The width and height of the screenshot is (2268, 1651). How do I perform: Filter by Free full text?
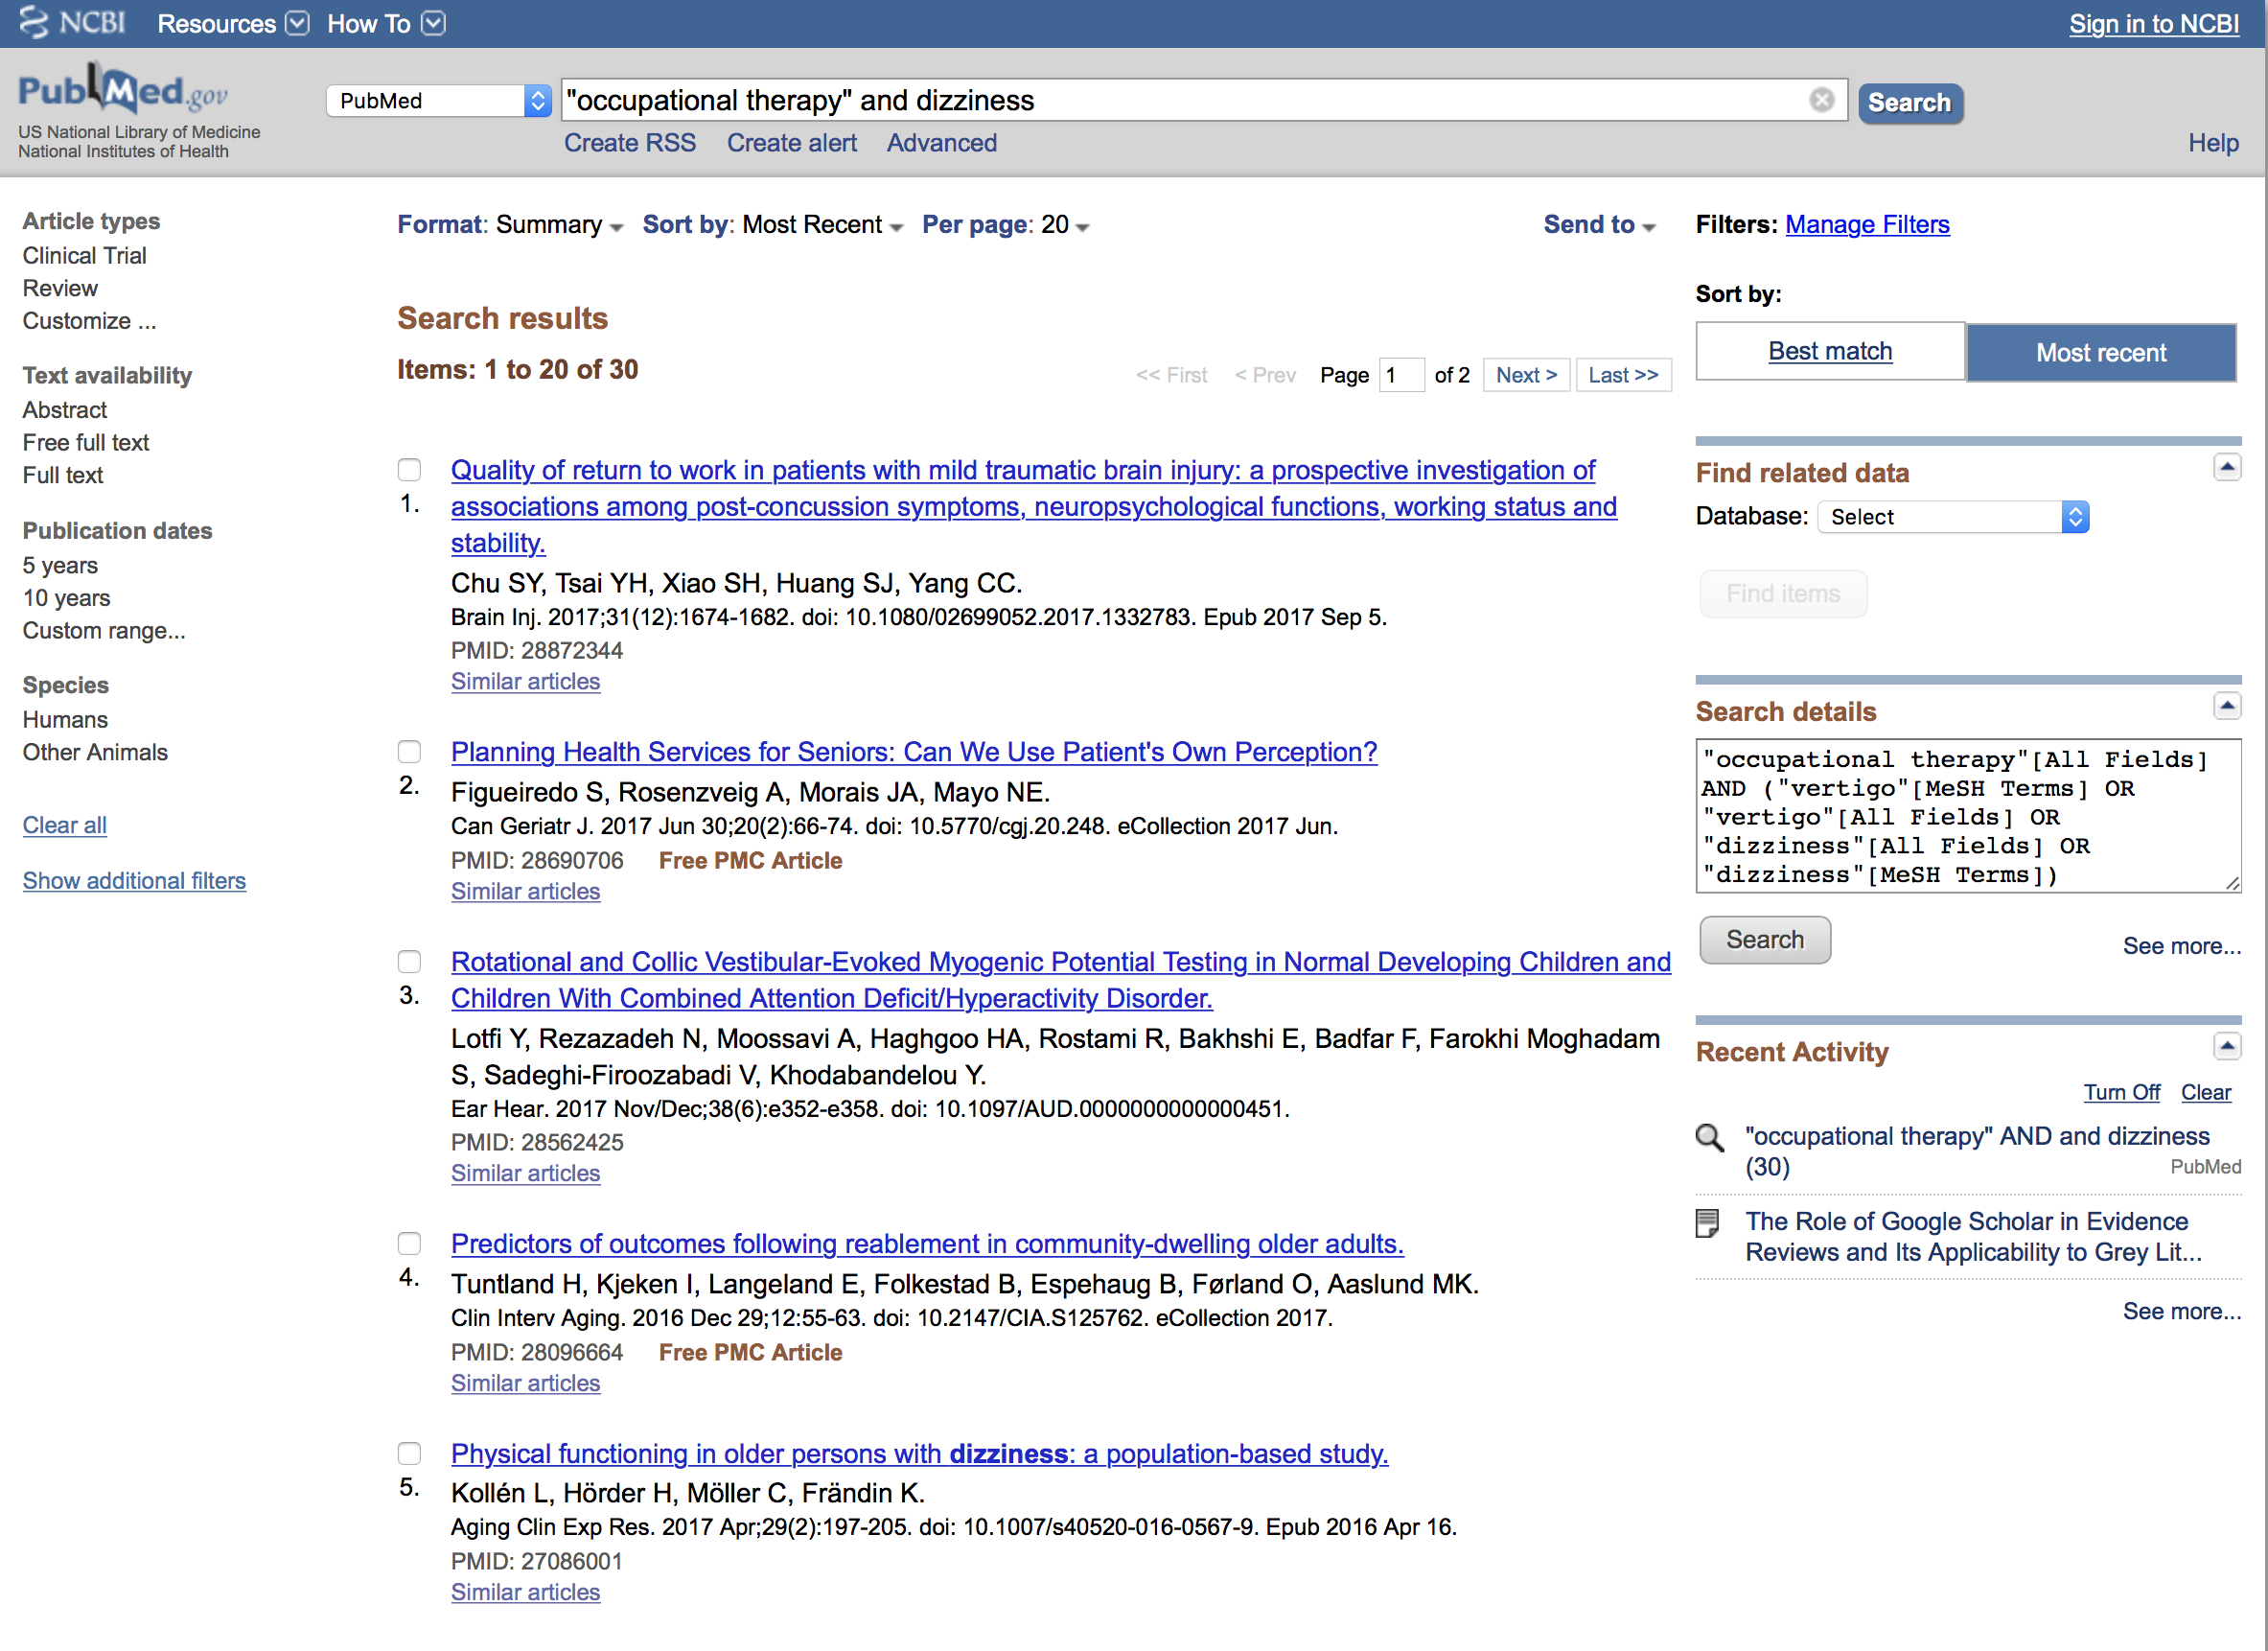point(86,443)
